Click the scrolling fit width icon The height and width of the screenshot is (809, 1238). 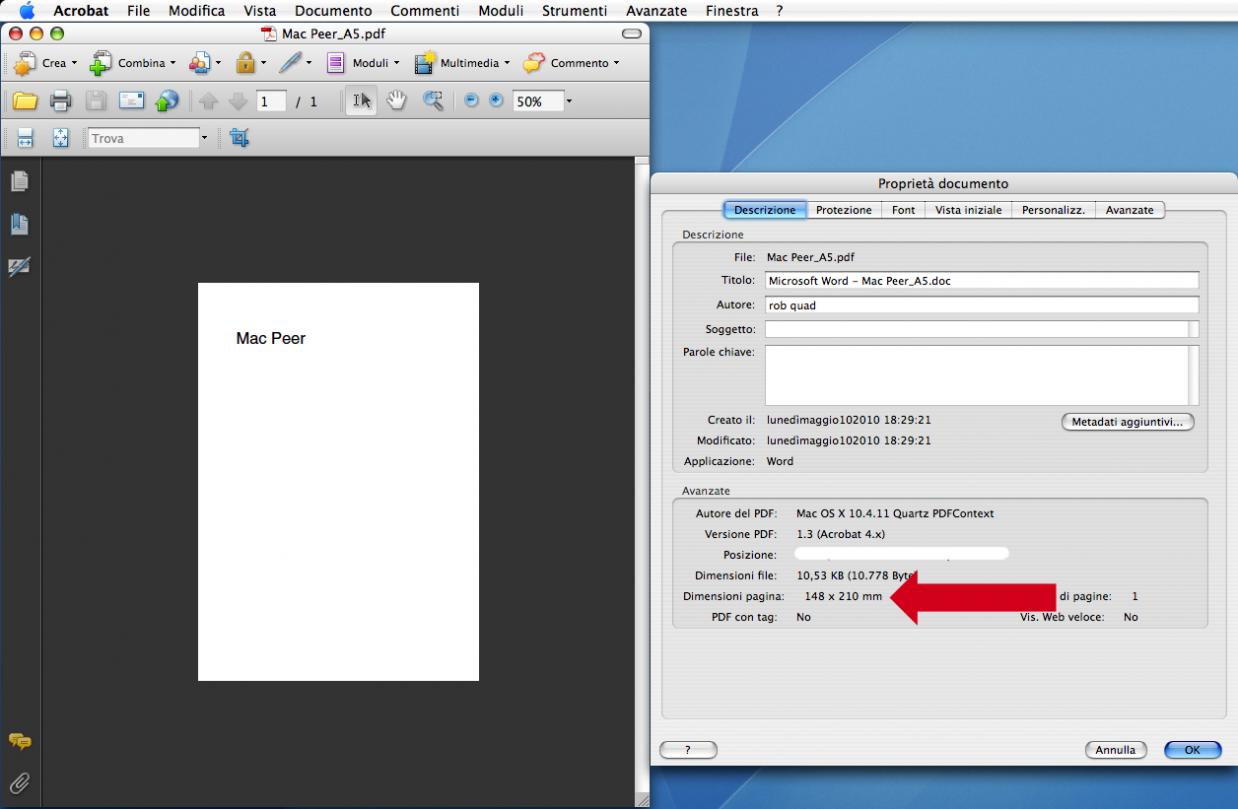coord(26,139)
